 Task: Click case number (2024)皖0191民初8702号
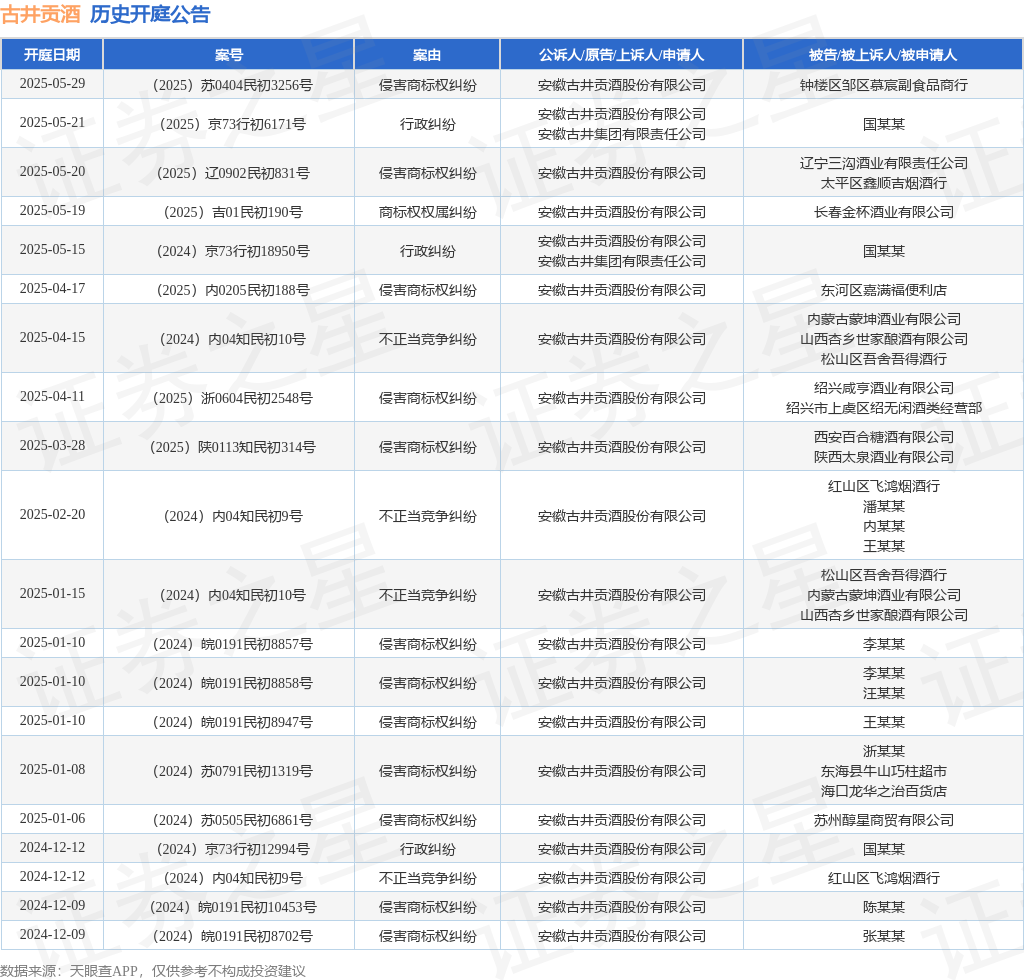pyautogui.click(x=232, y=936)
